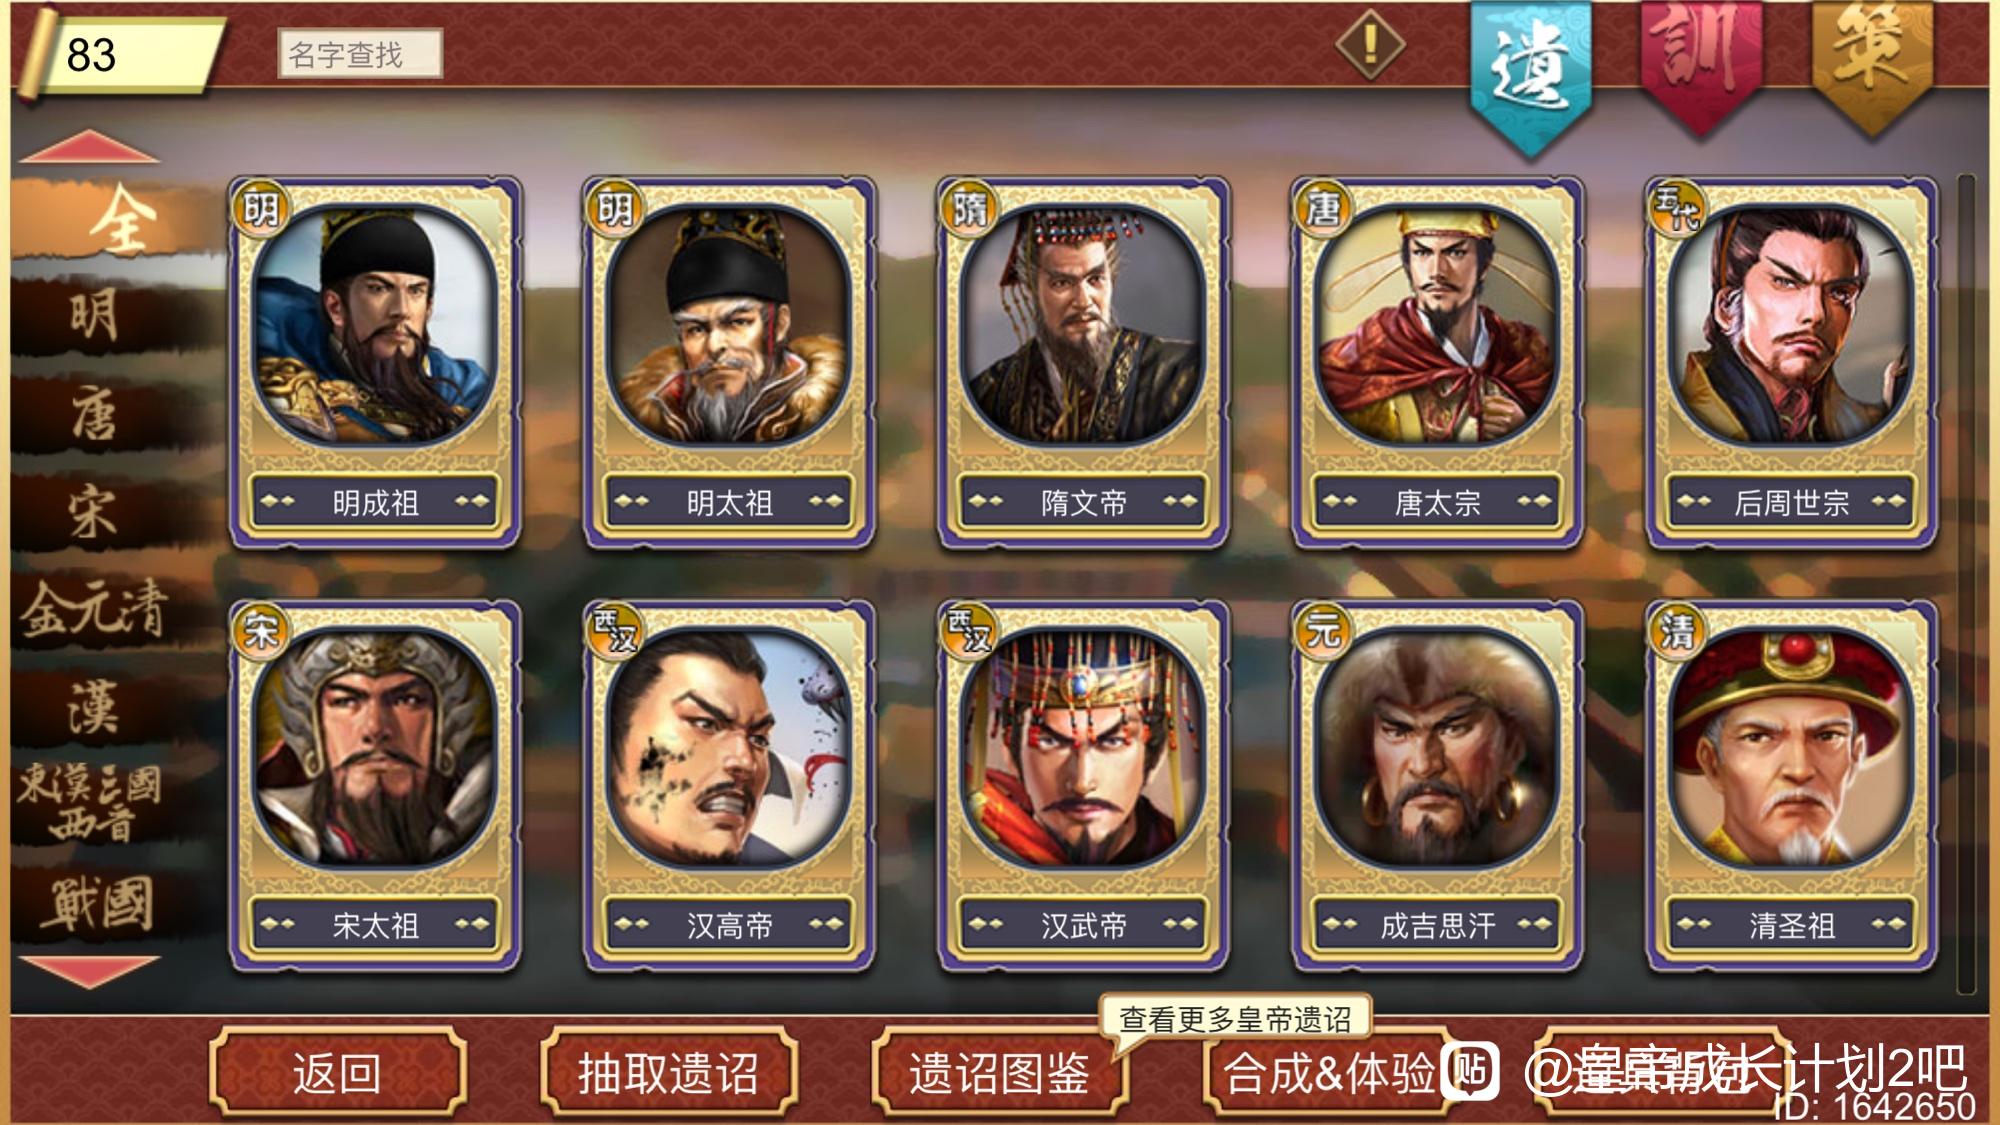
Task: Click the up arrow above dynasty list
Action: pyautogui.click(x=89, y=147)
